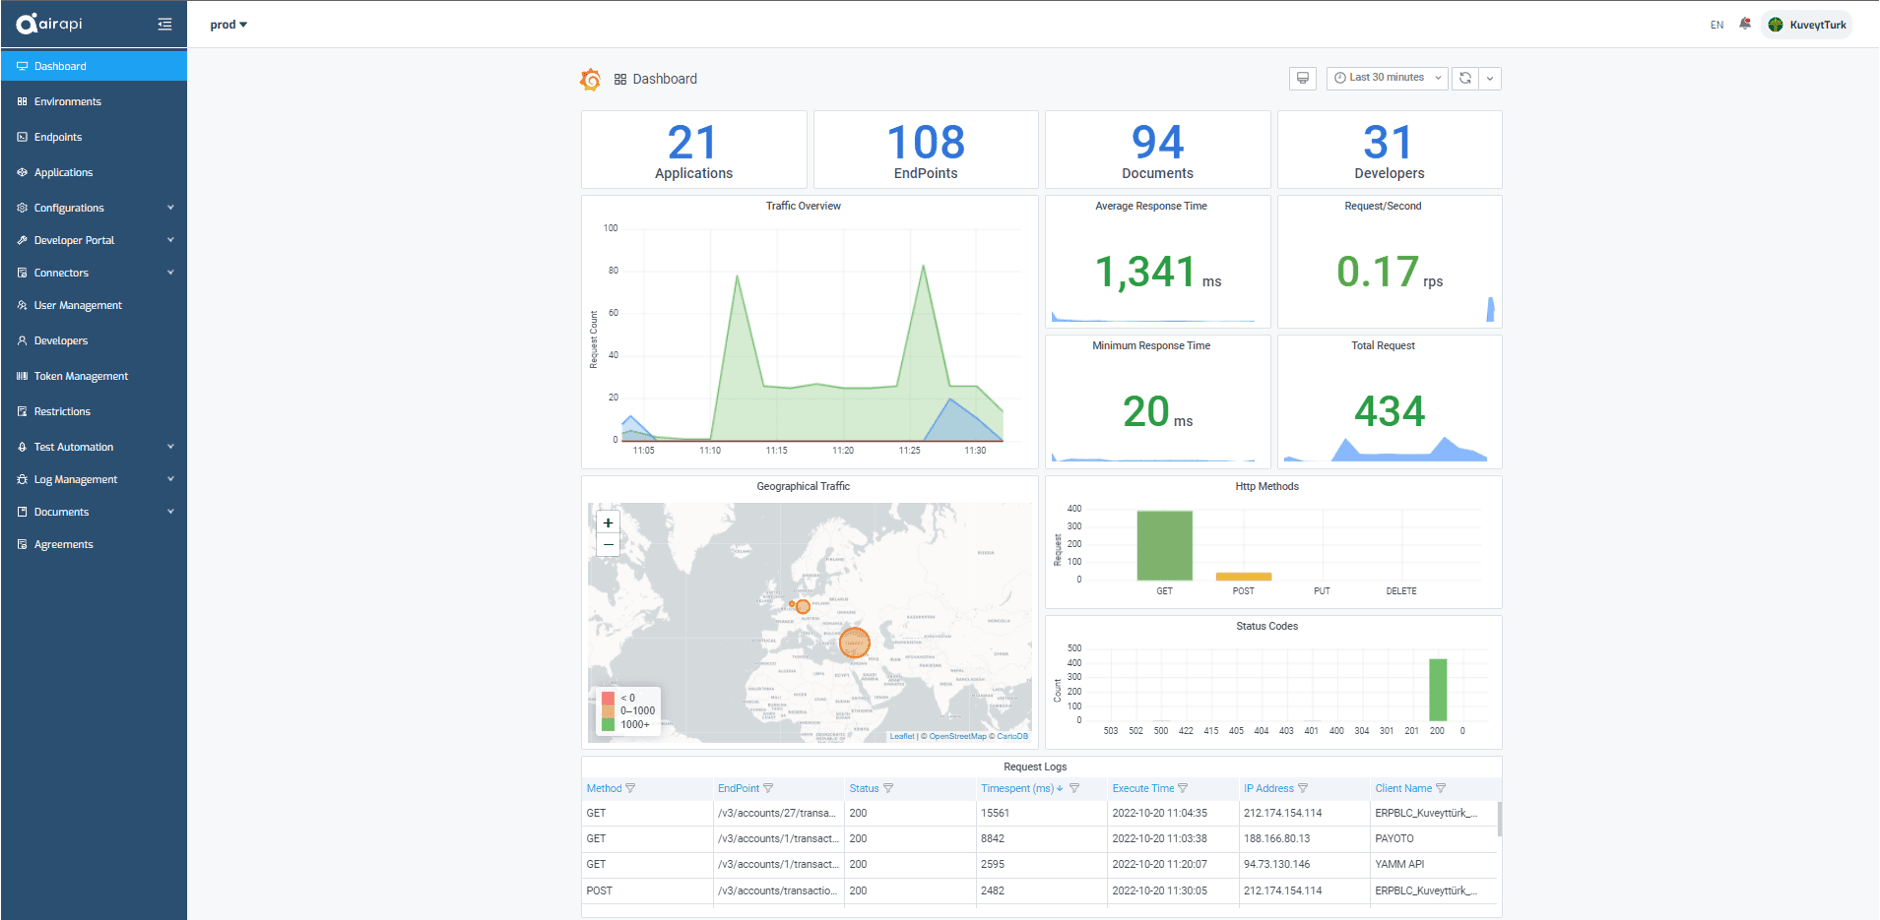
Task: Click the monitor view mode icon
Action: 1302,78
